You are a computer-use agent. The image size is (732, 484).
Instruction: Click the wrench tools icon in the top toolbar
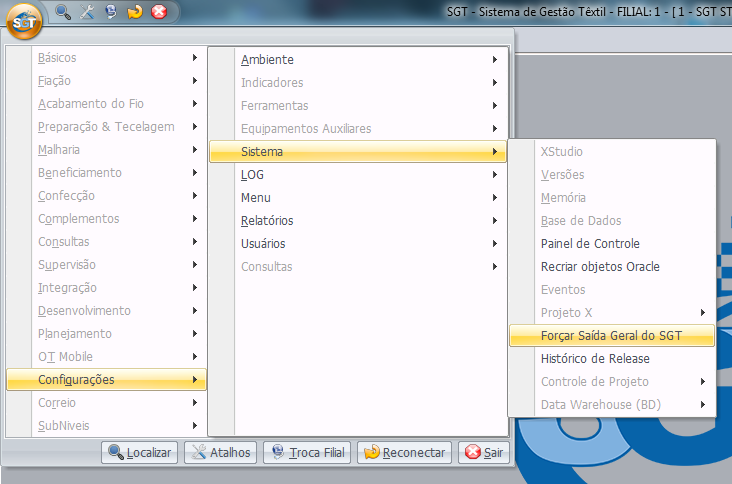click(x=87, y=12)
